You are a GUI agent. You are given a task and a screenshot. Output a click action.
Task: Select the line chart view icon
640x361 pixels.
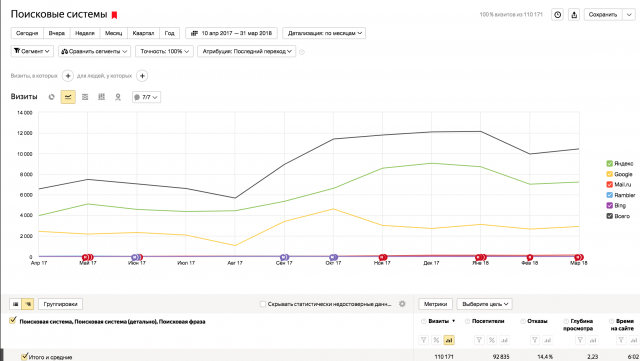[x=68, y=97]
